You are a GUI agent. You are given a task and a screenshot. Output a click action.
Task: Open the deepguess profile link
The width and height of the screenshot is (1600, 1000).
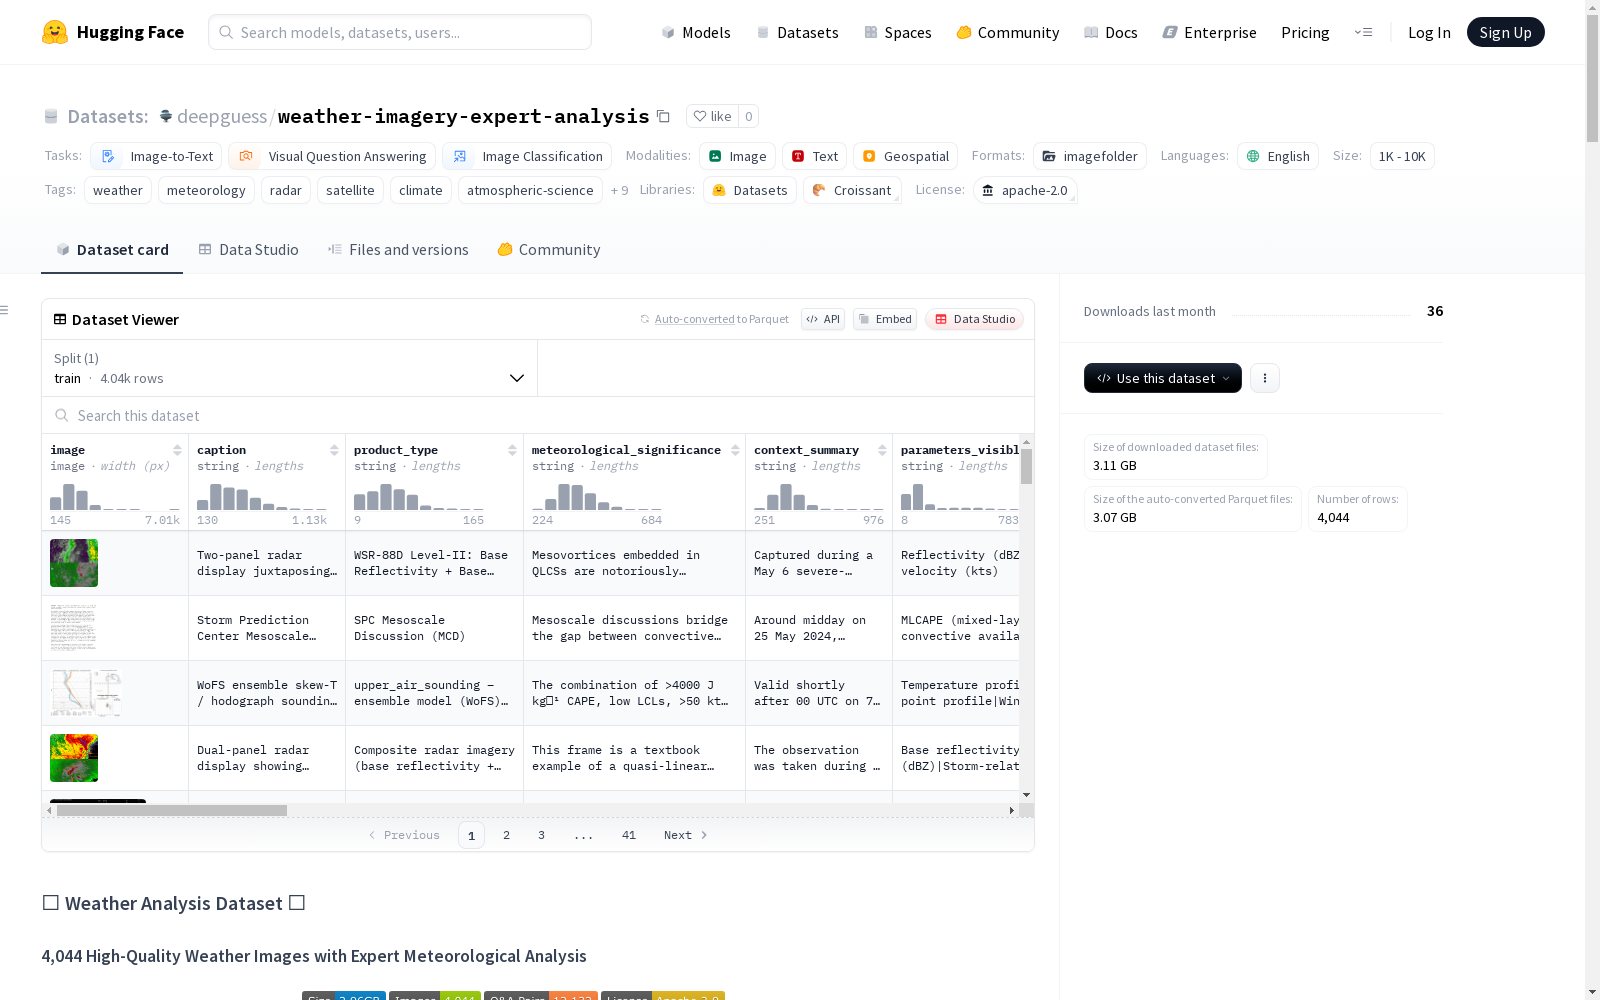(x=222, y=116)
